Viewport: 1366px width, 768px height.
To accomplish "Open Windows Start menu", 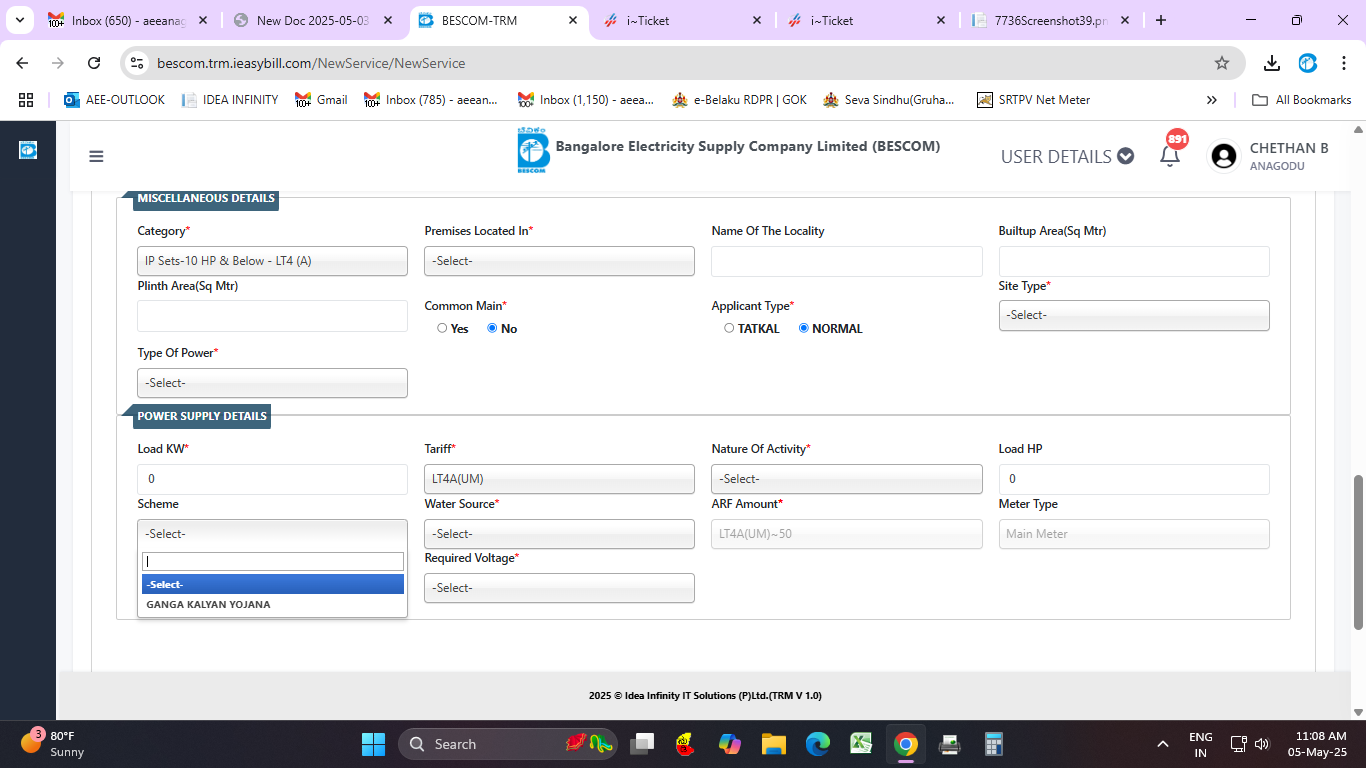I will 373,744.
